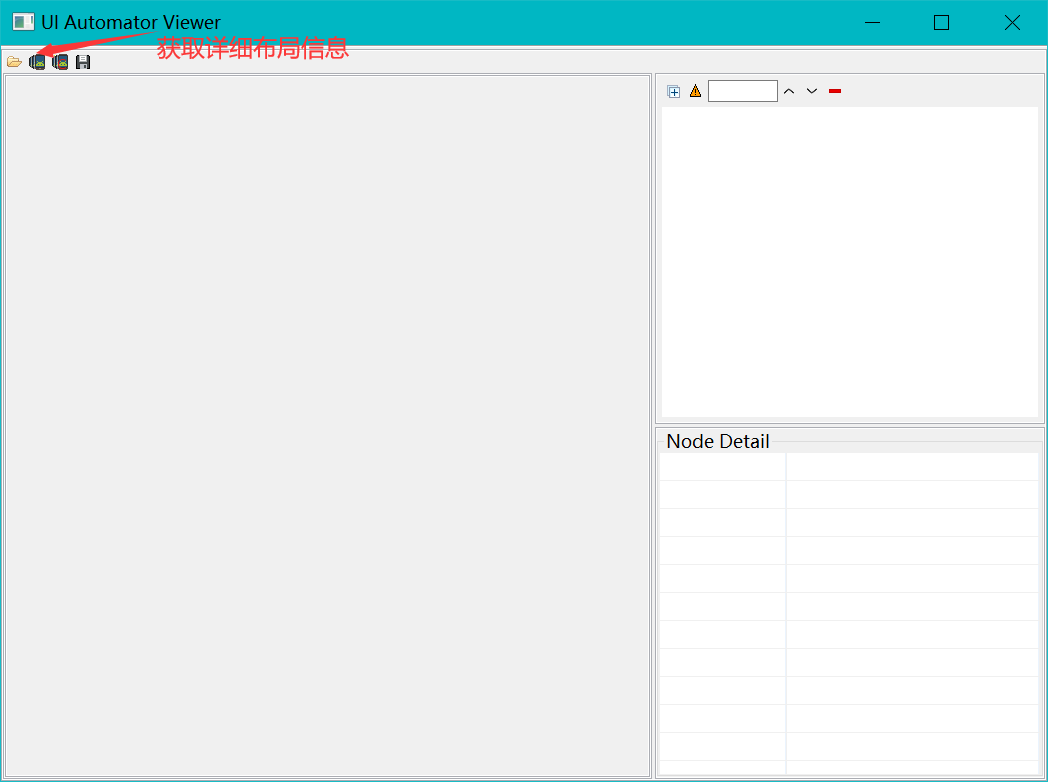Minimize the UI Automator Viewer window
The image size is (1048, 782).
pyautogui.click(x=872, y=23)
